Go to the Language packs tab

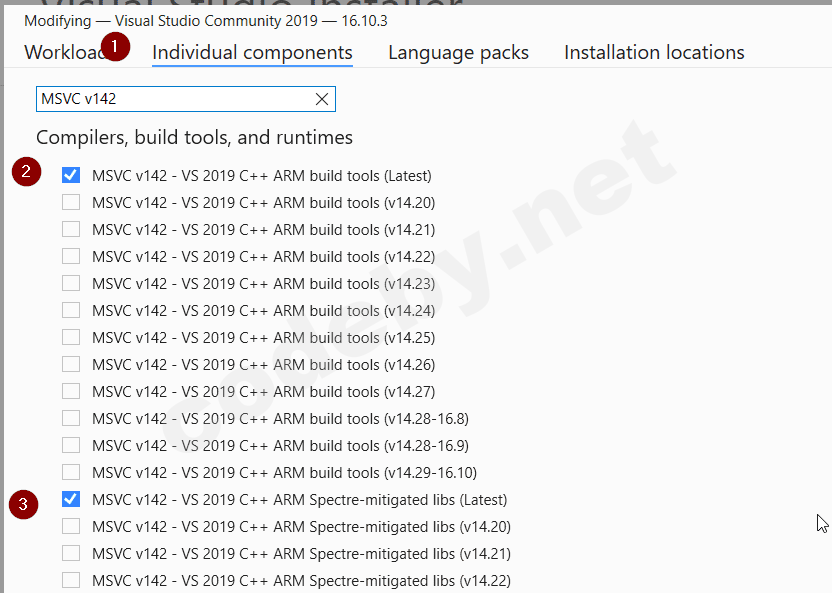coord(458,53)
